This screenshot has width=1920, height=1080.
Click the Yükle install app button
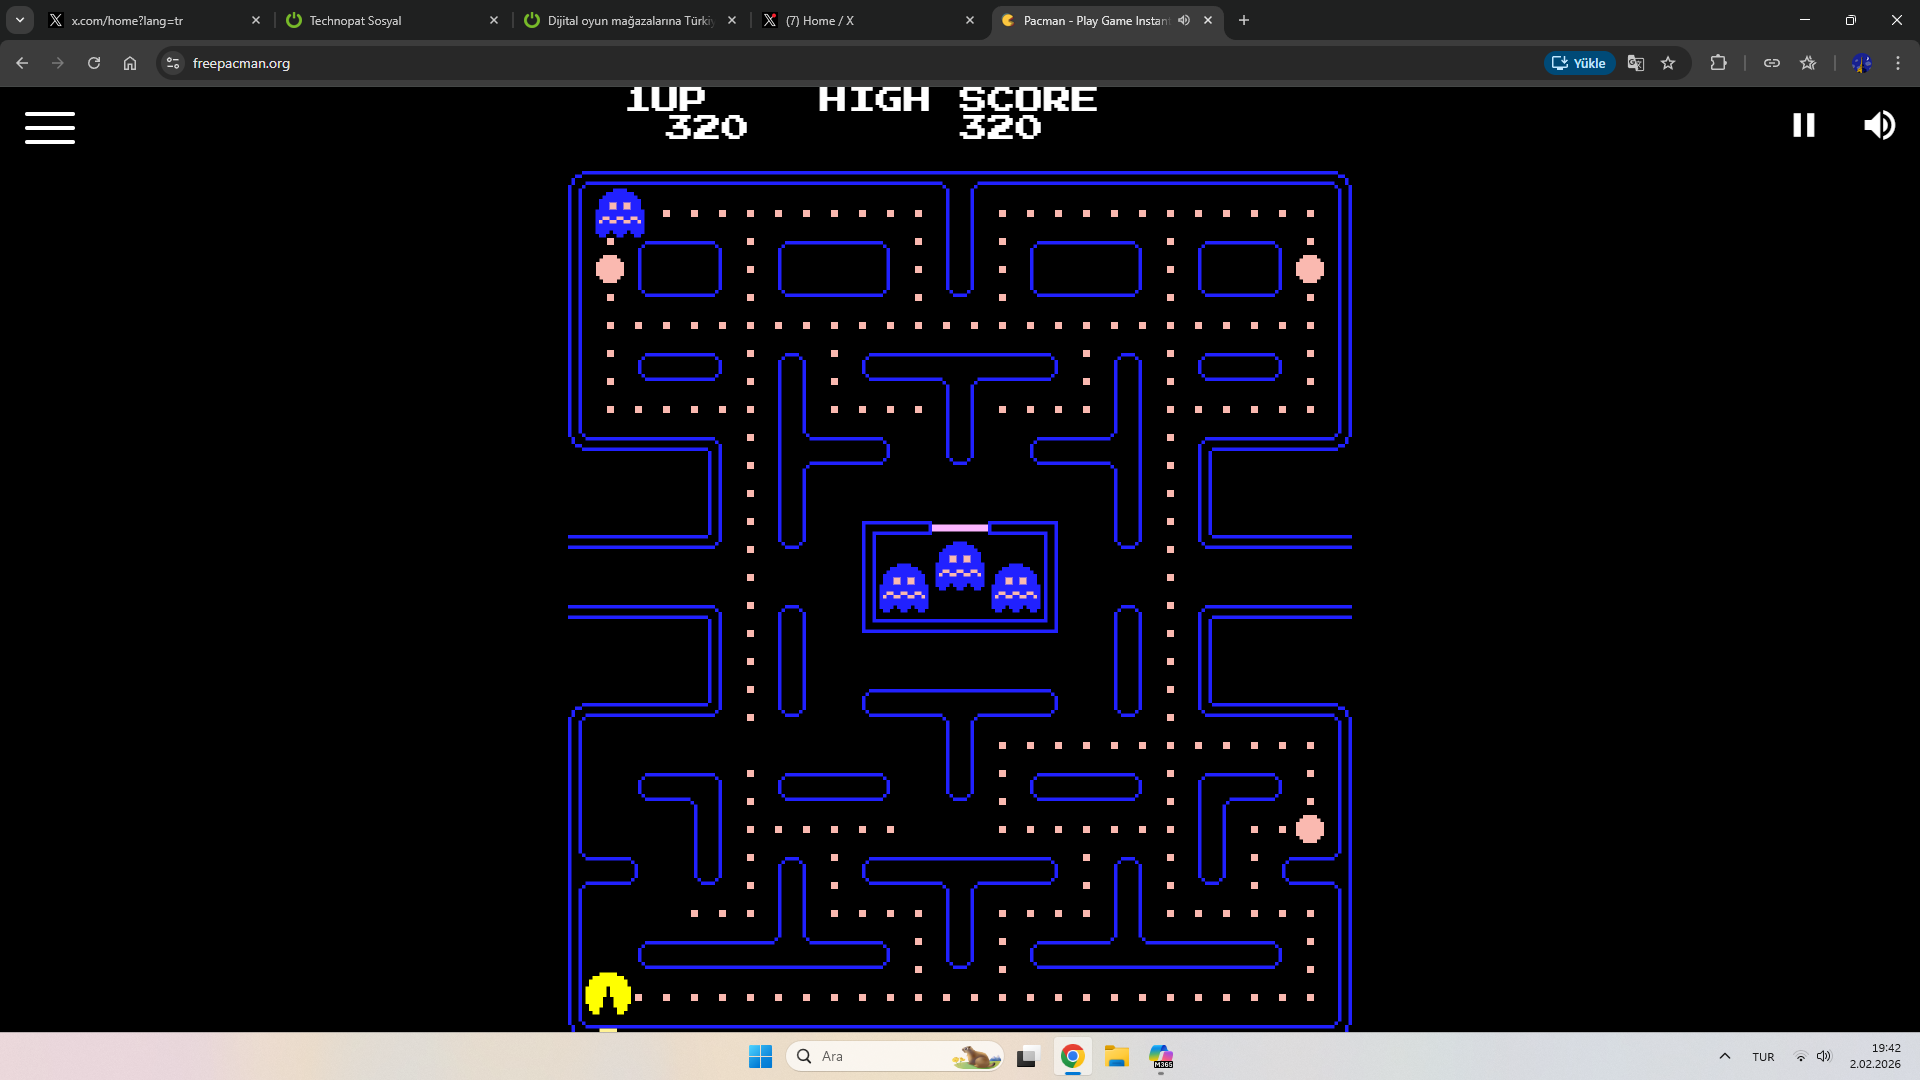pos(1579,63)
